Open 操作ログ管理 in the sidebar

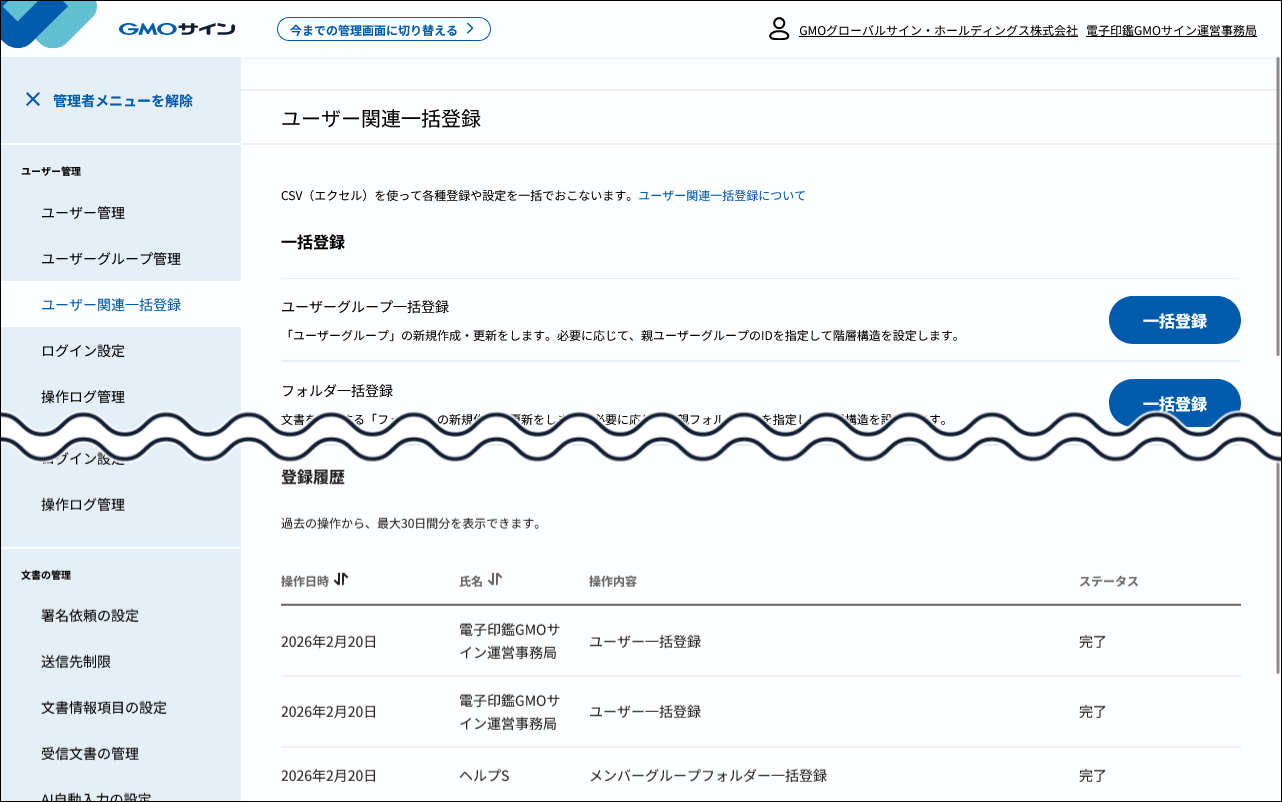(83, 396)
